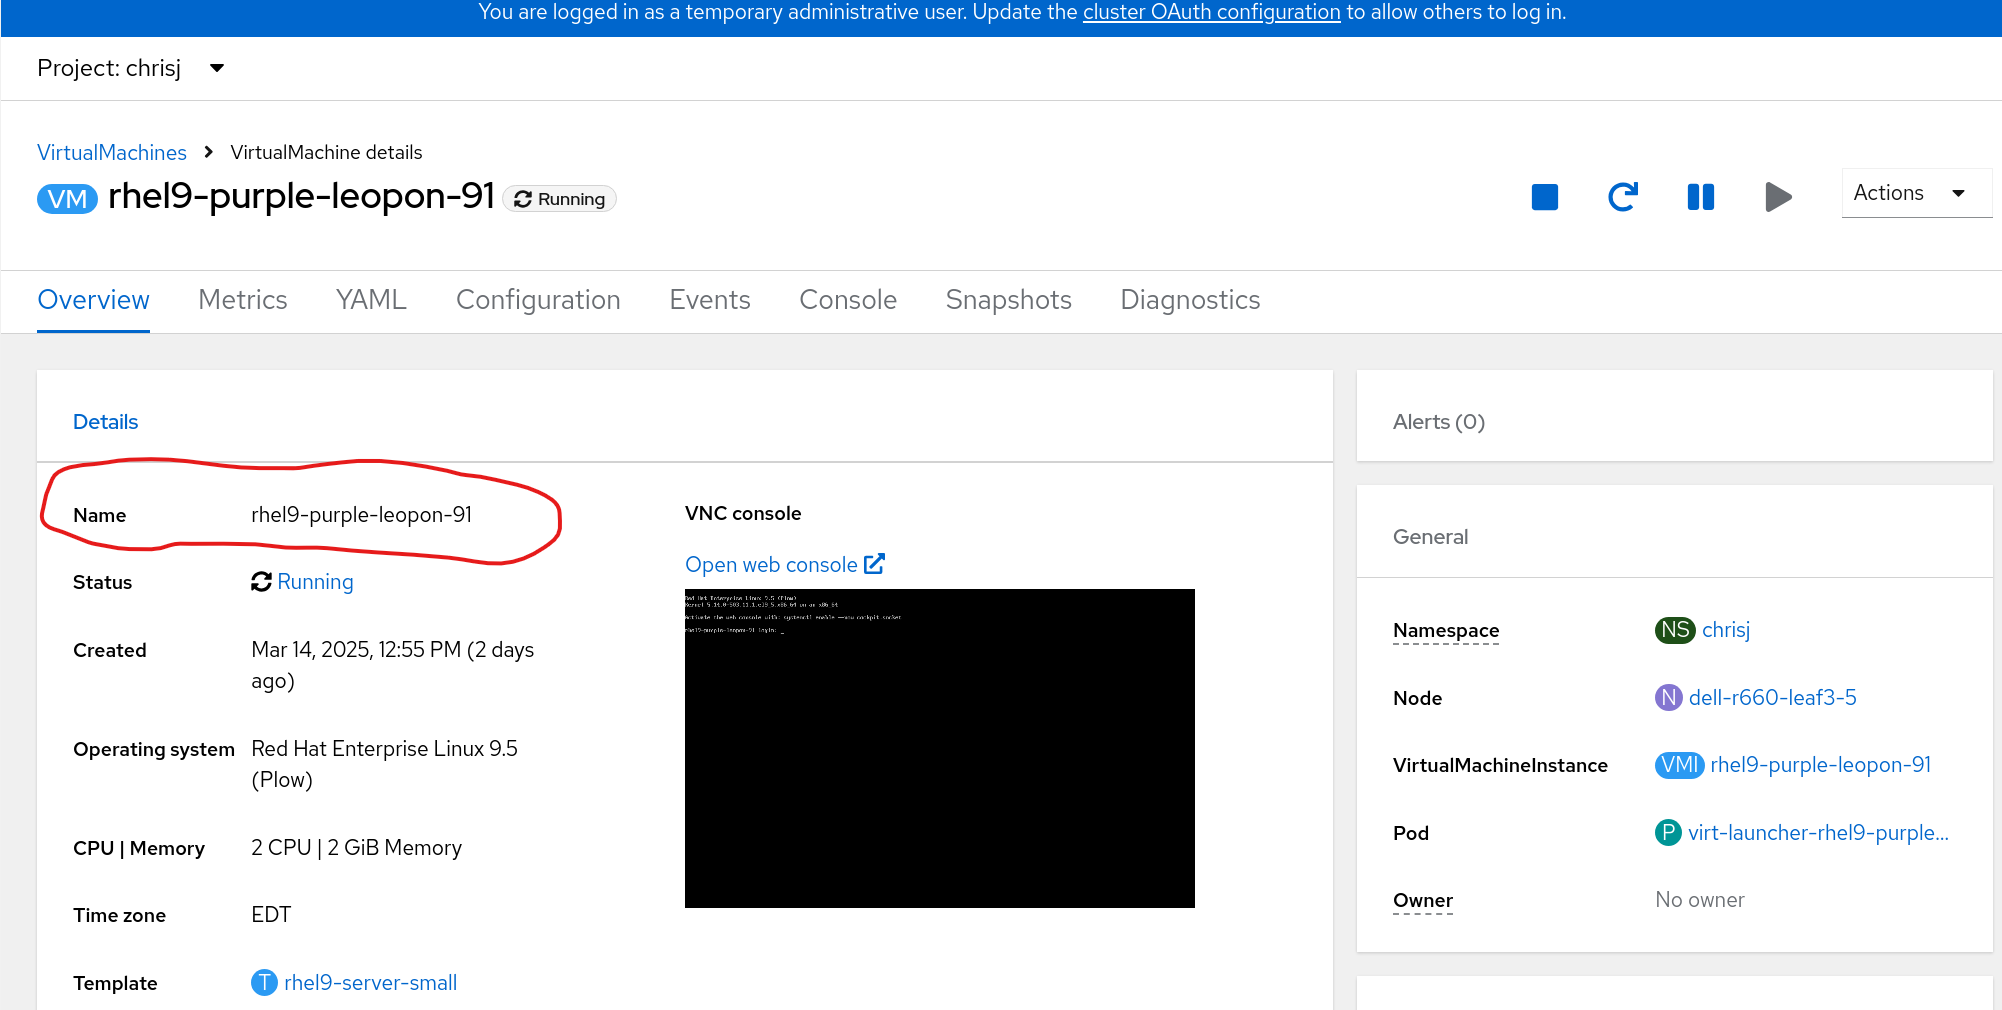The height and width of the screenshot is (1010, 2002).
Task: Open the chrisj namespace link
Action: [x=1726, y=630]
